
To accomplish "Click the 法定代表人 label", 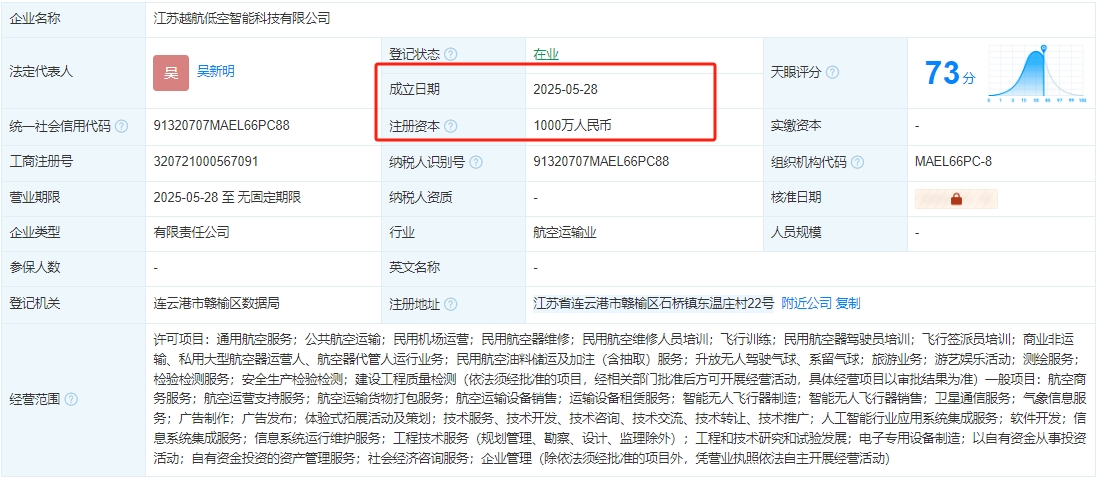I will point(41,71).
